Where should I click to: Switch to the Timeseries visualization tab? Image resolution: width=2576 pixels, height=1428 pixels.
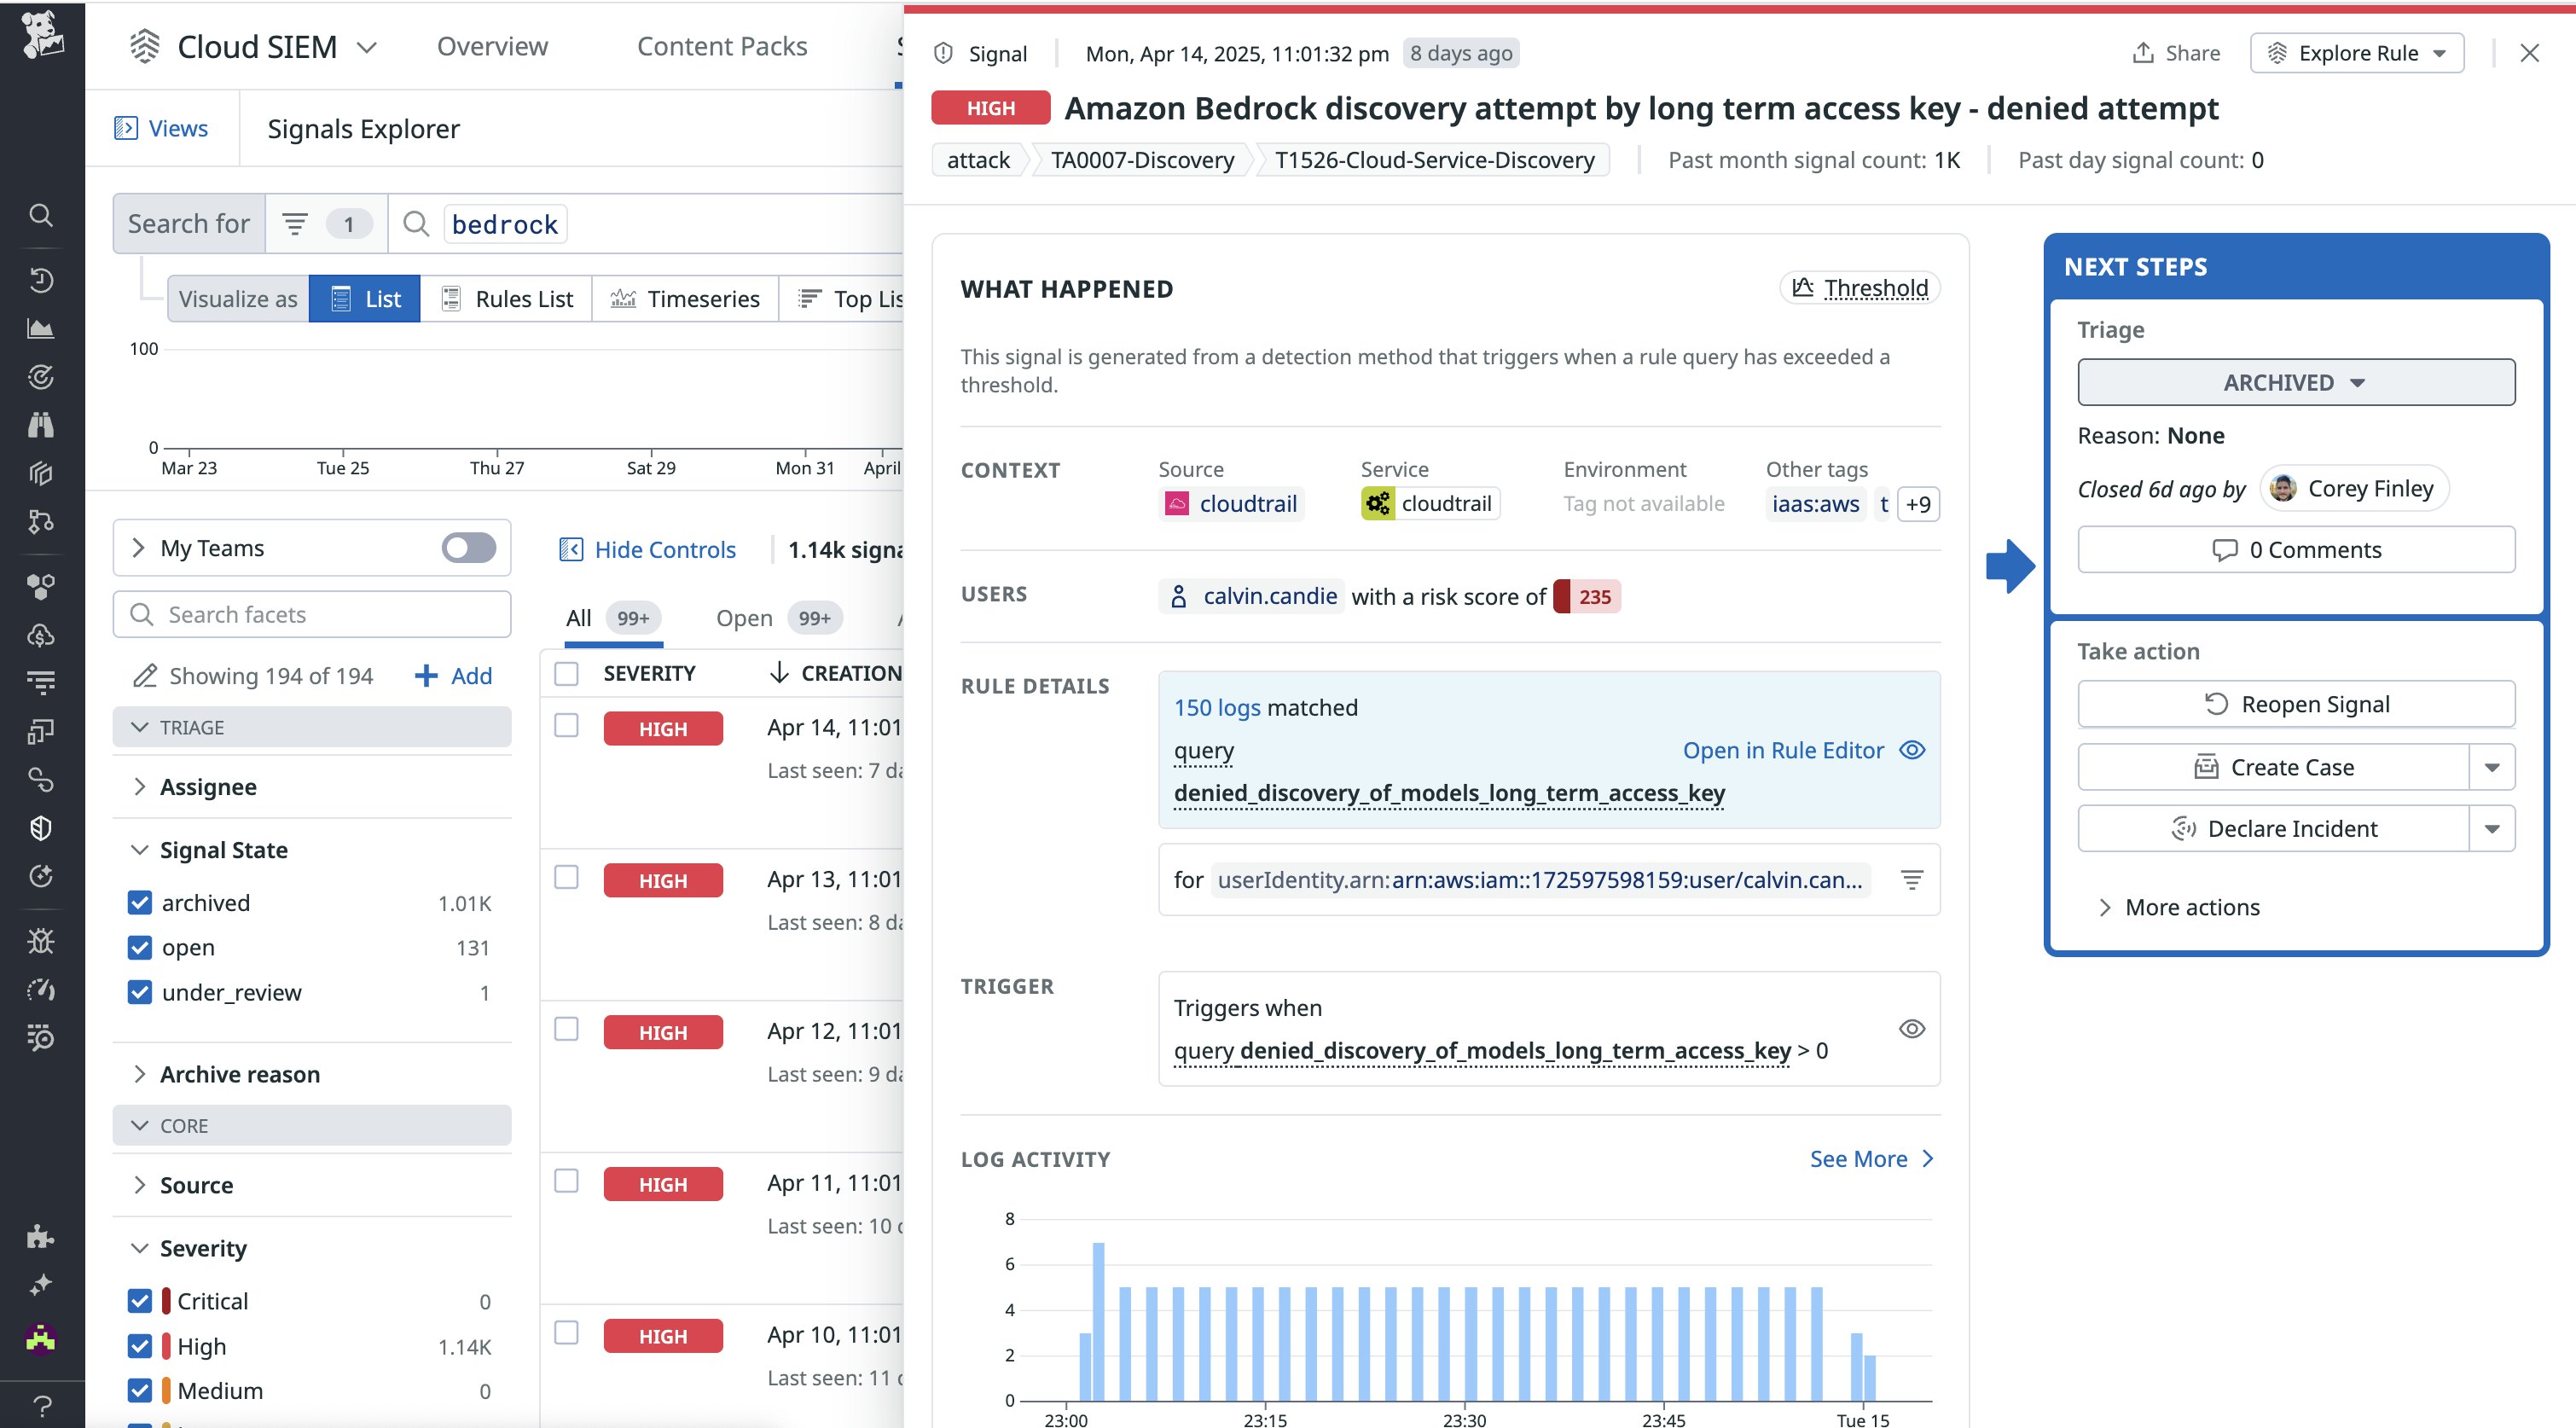click(x=685, y=299)
